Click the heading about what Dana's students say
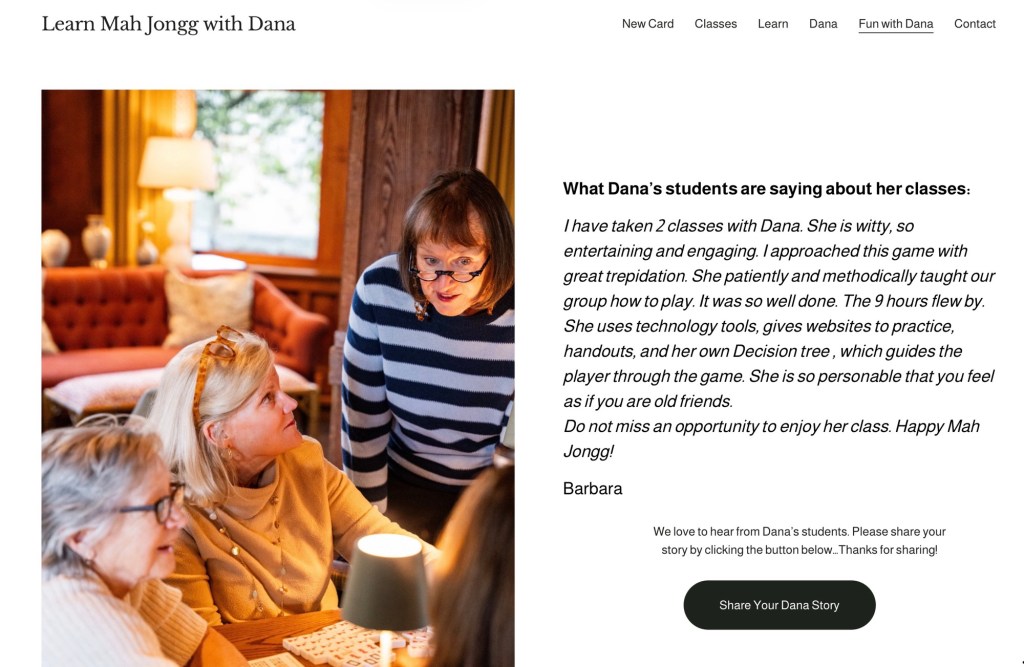This screenshot has width=1024, height=667. pos(767,189)
